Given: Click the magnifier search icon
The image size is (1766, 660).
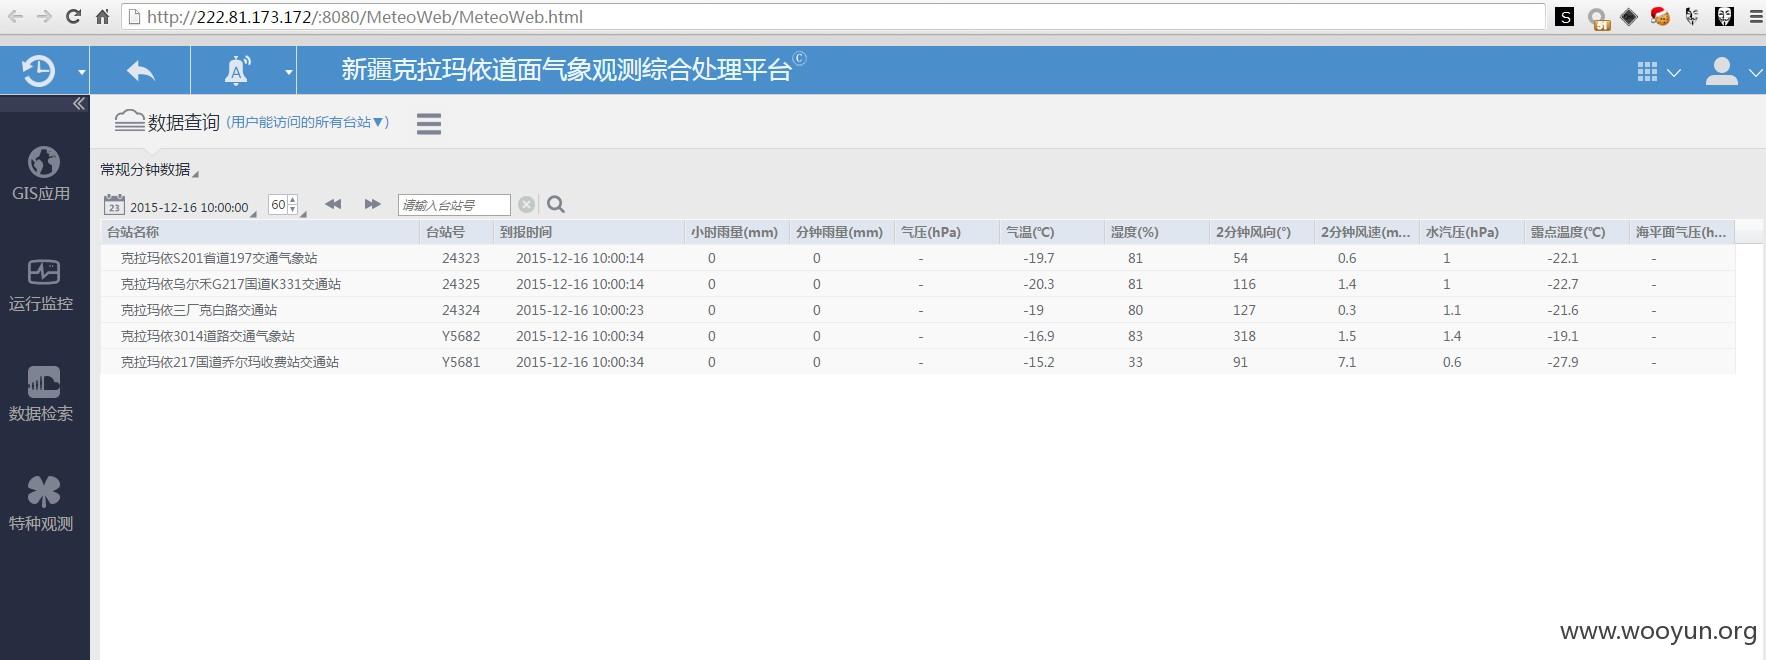Looking at the screenshot, I should [557, 205].
